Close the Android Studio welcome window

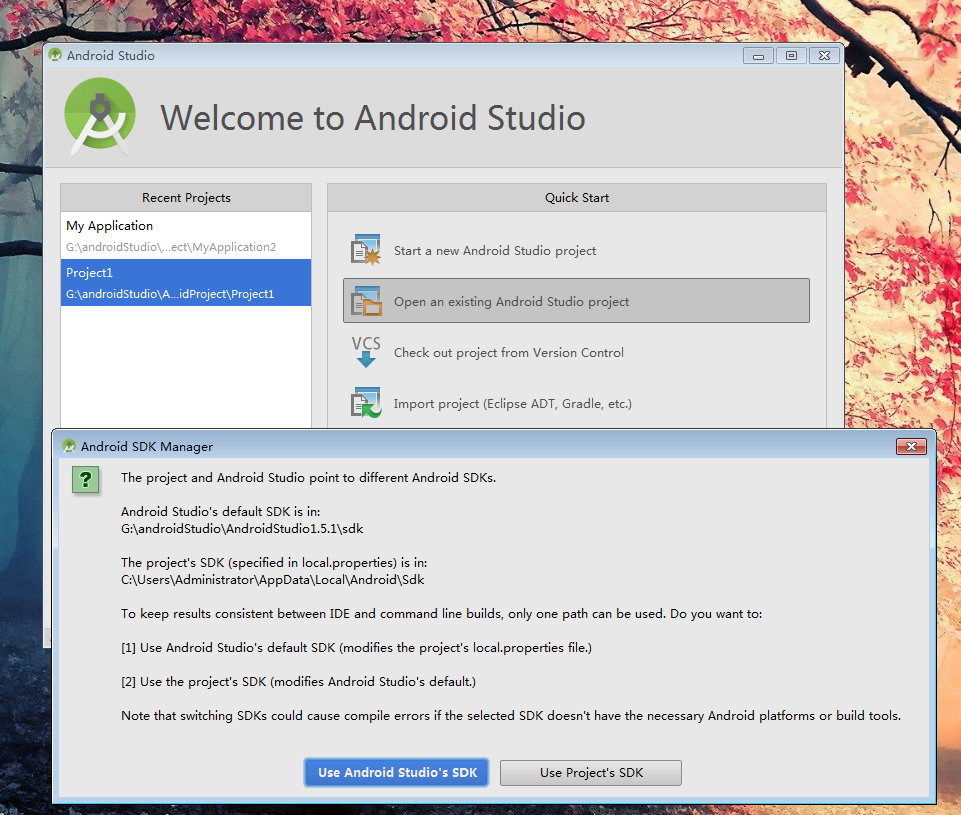tap(824, 56)
